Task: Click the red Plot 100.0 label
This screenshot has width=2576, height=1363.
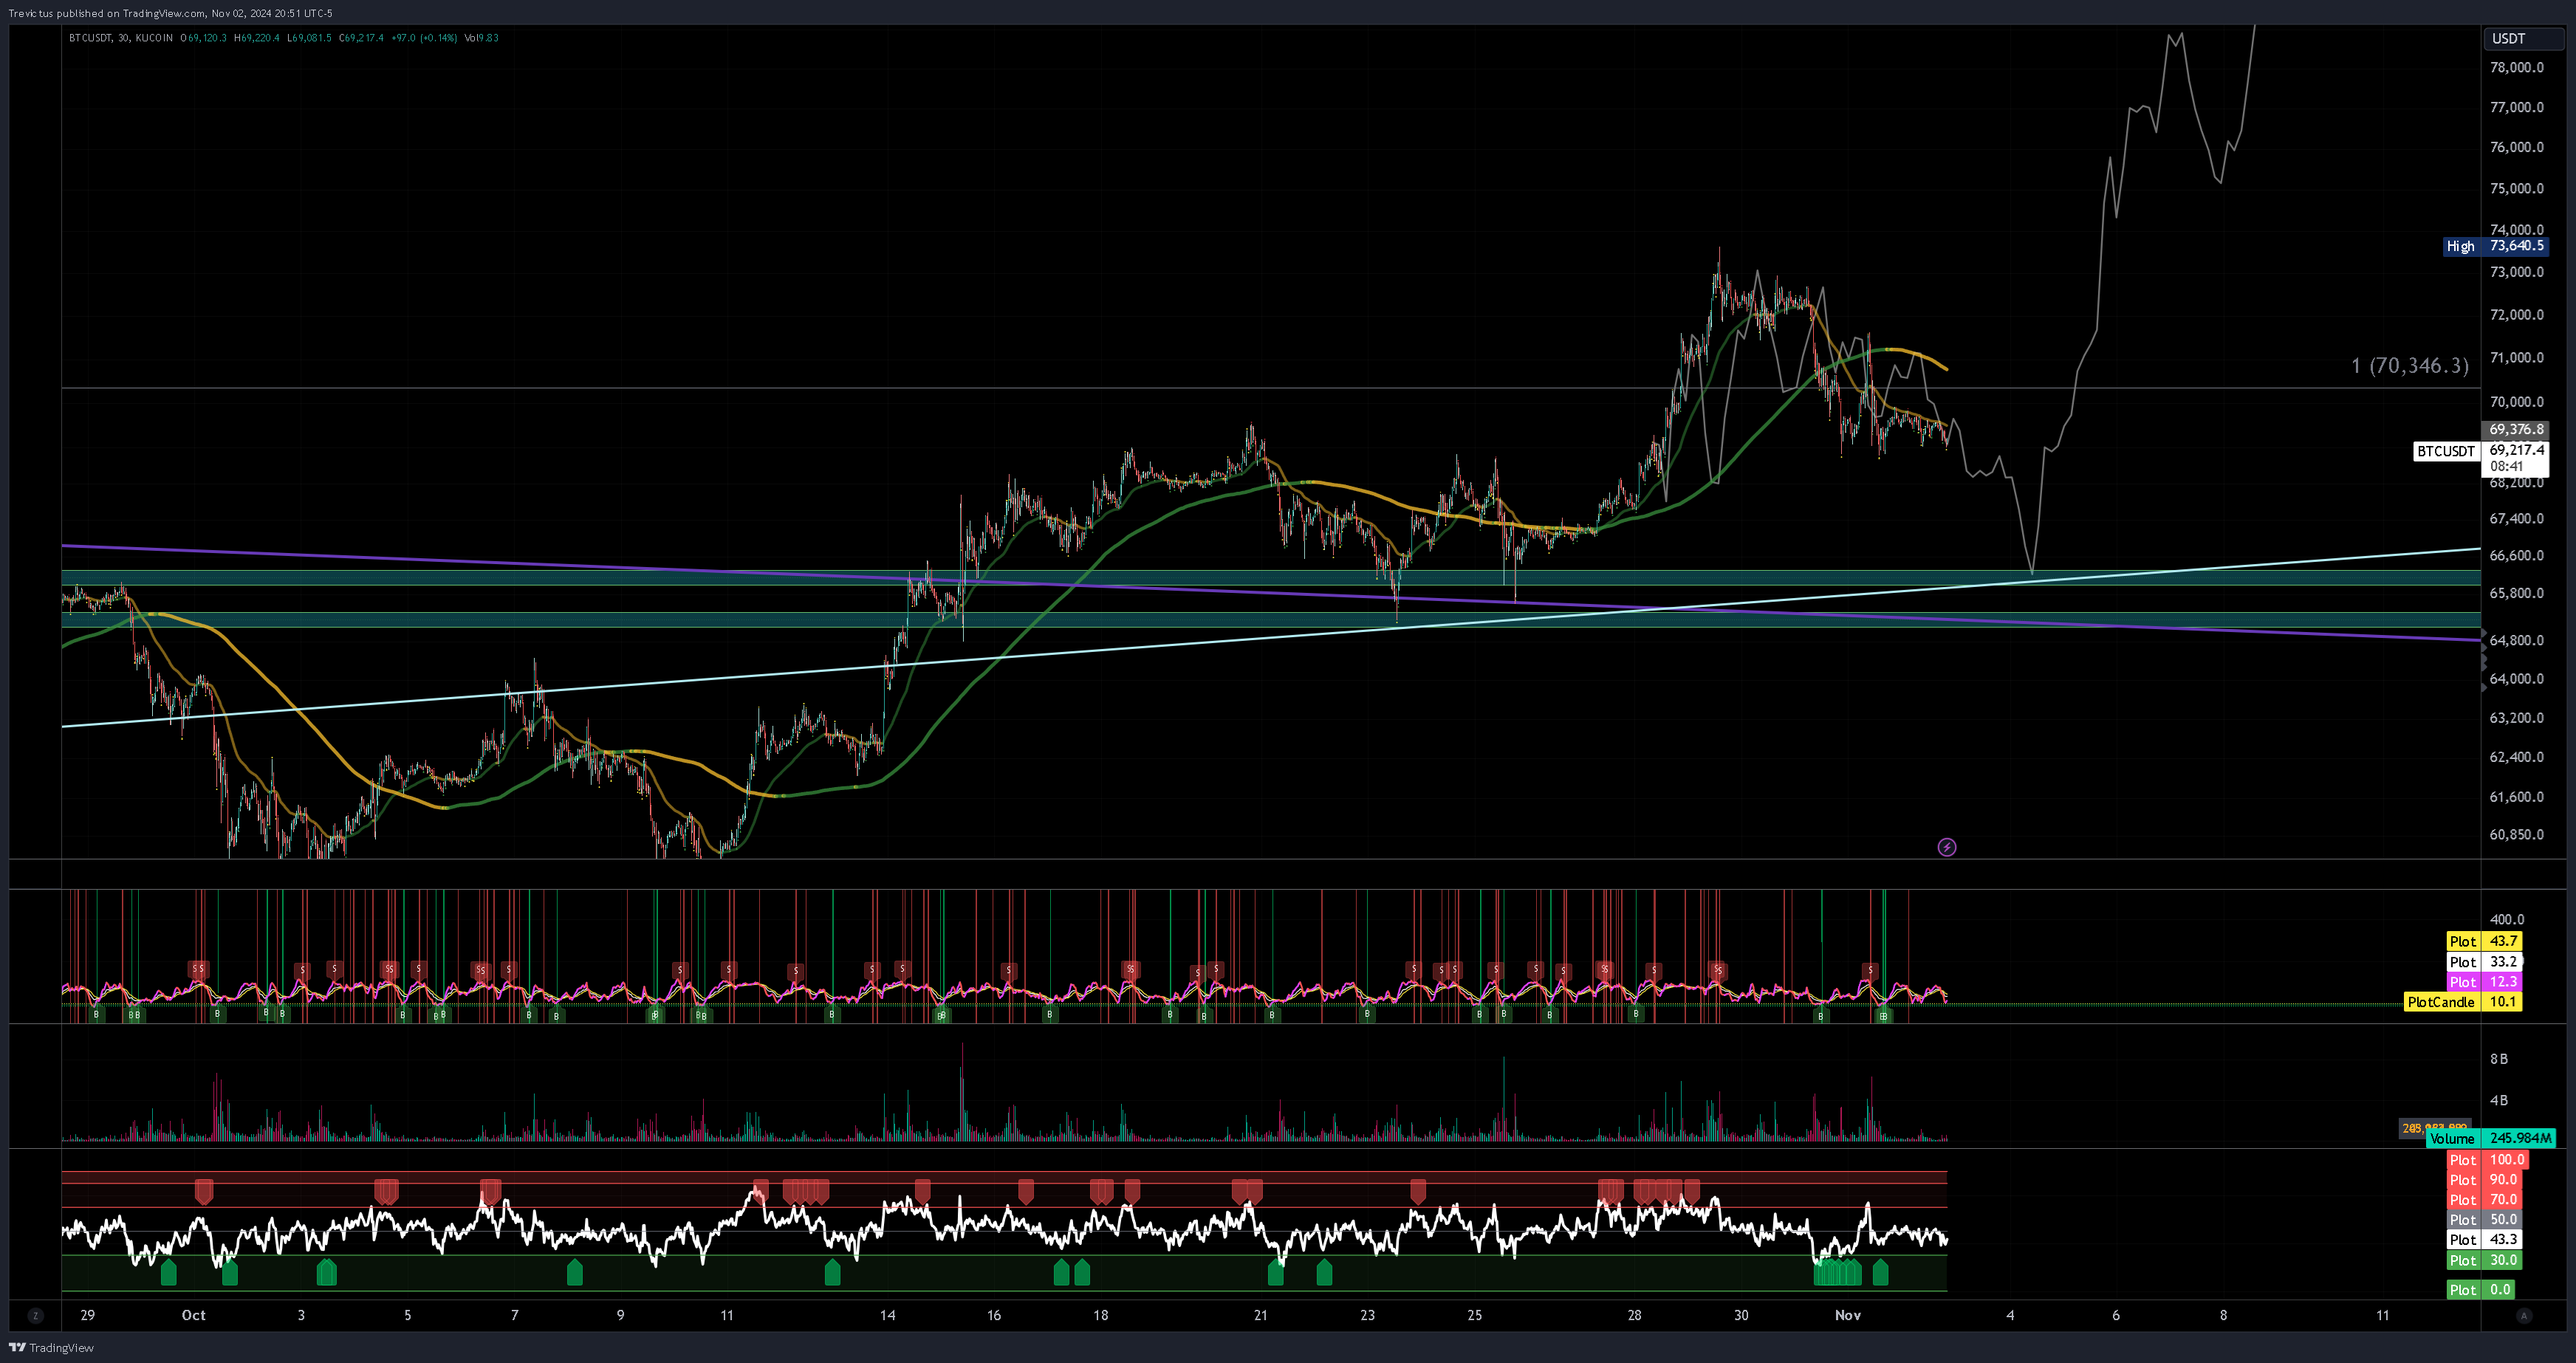Action: pos(2488,1160)
